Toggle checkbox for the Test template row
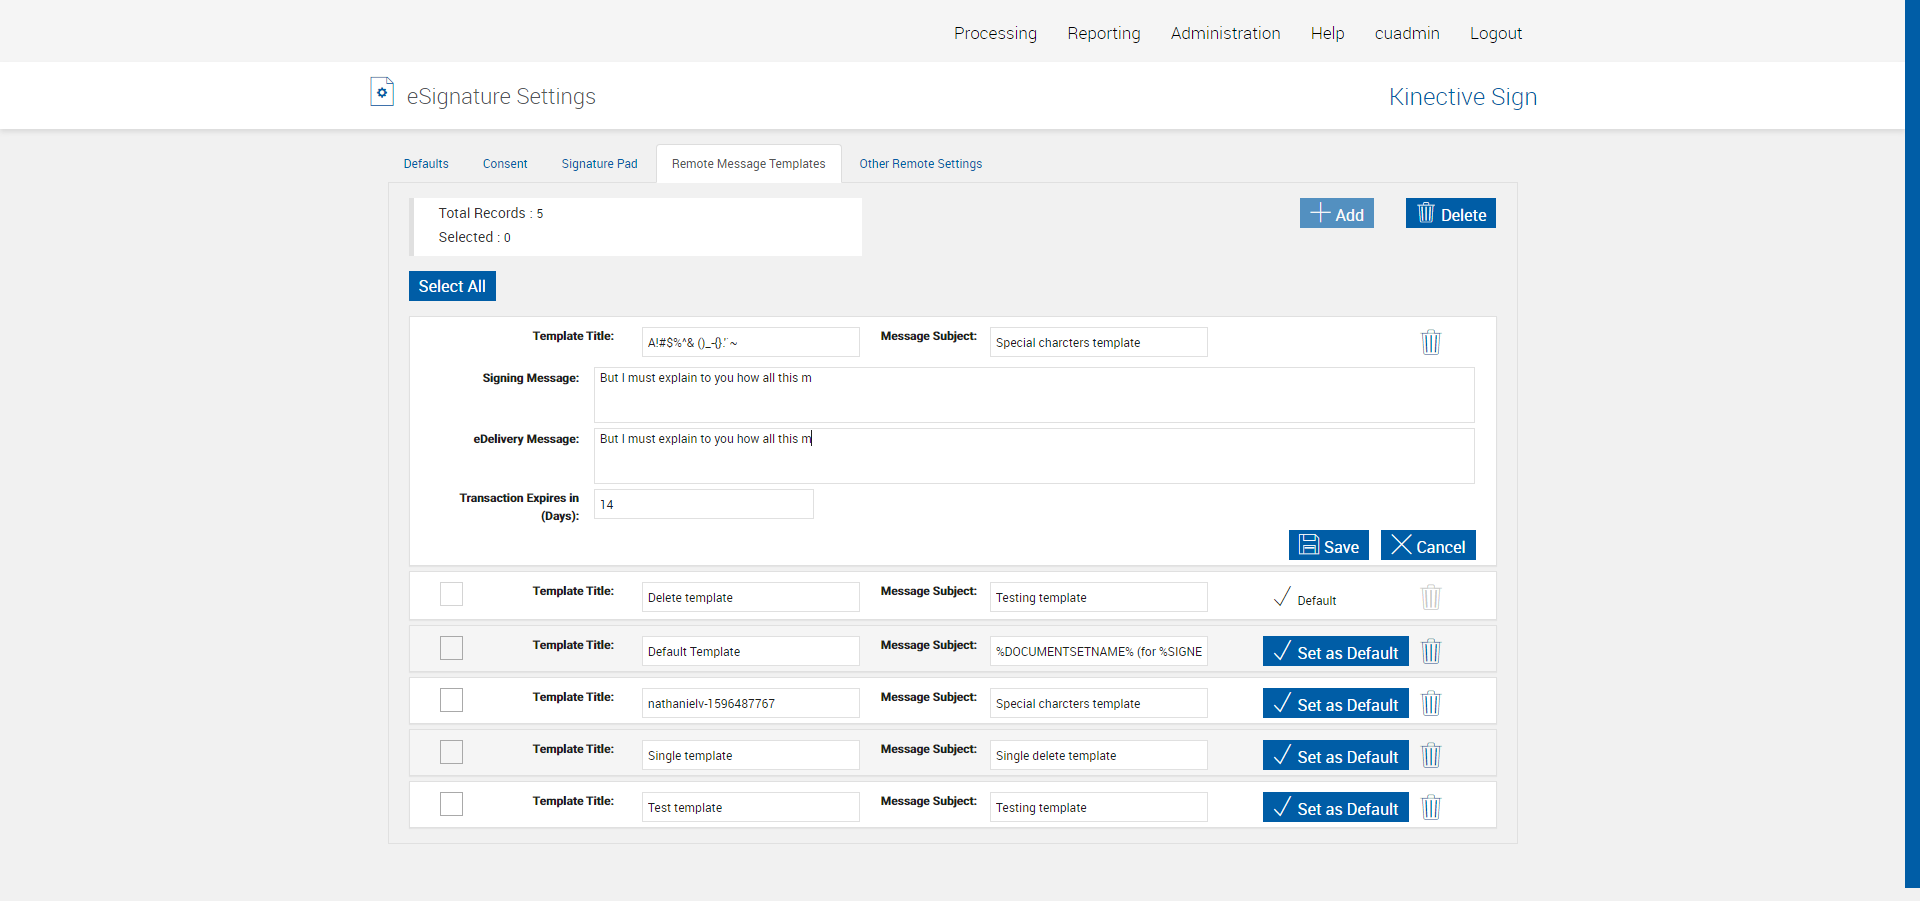This screenshot has width=1920, height=901. coord(451,804)
